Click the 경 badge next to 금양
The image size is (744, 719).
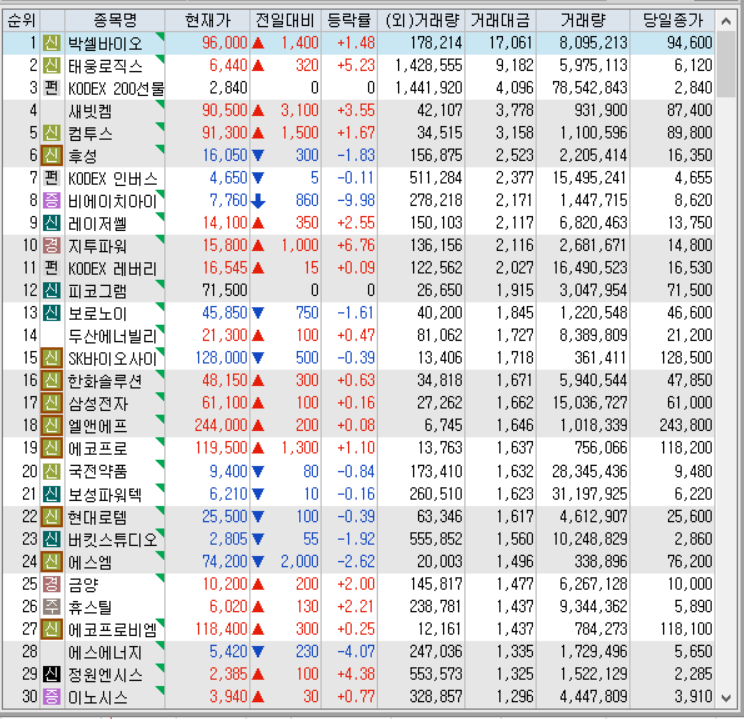pos(52,584)
